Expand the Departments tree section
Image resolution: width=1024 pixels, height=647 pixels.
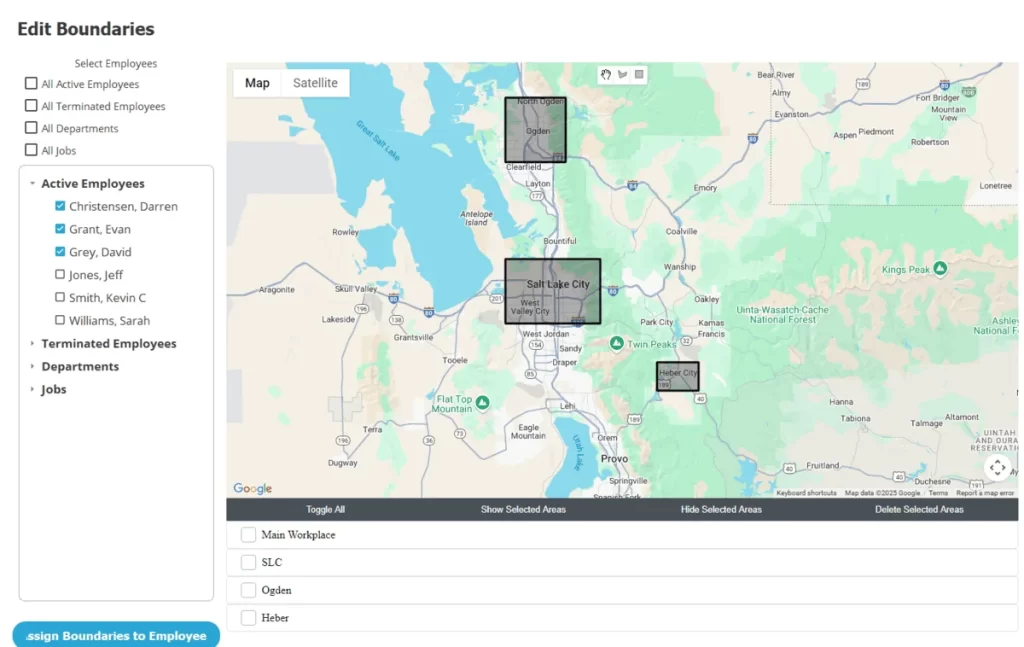tap(31, 366)
